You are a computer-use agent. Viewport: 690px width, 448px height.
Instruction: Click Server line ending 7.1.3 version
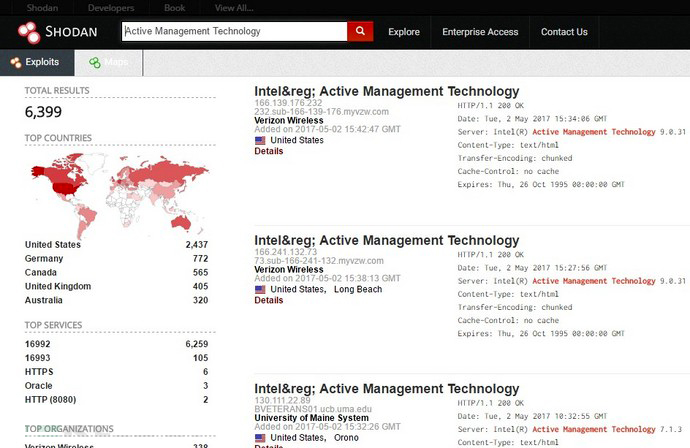click(570, 430)
